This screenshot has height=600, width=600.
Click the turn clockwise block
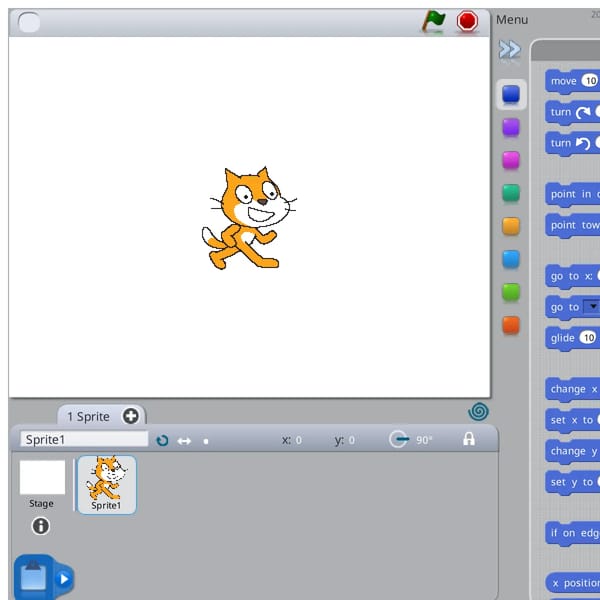572,112
